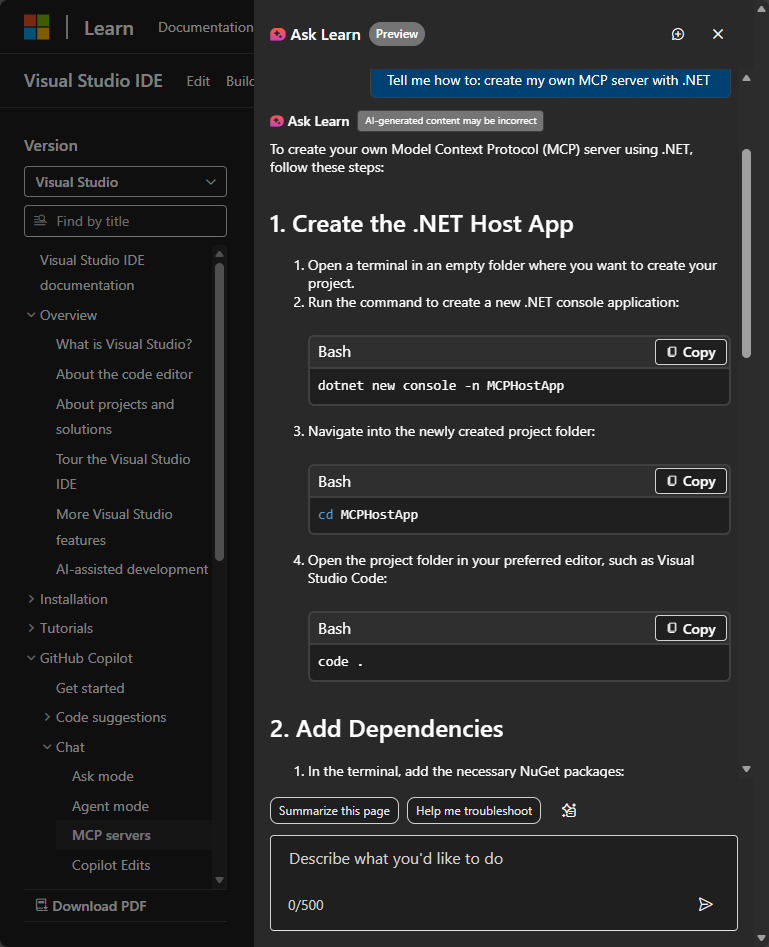The image size is (769, 947).
Task: Click the send message arrow icon
Action: 705,904
